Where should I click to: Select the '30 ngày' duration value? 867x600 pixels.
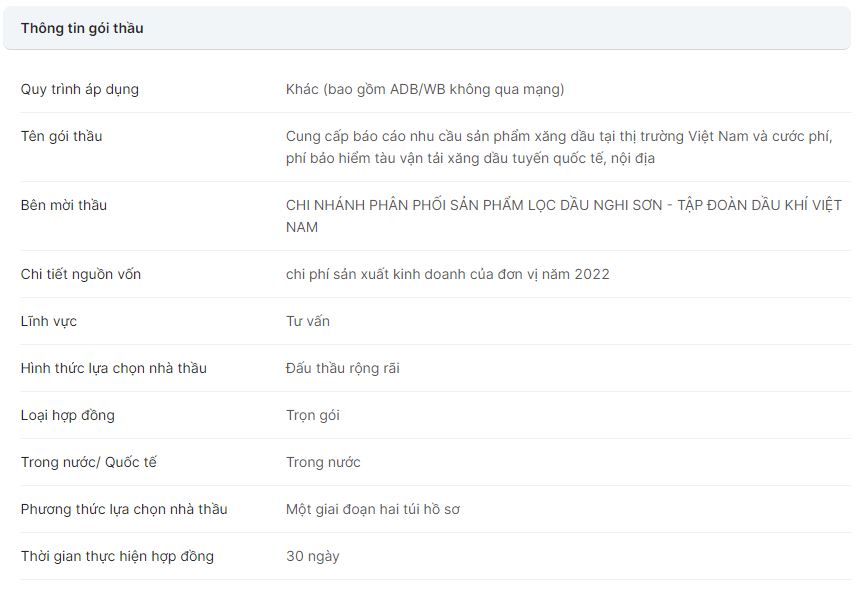pos(312,556)
